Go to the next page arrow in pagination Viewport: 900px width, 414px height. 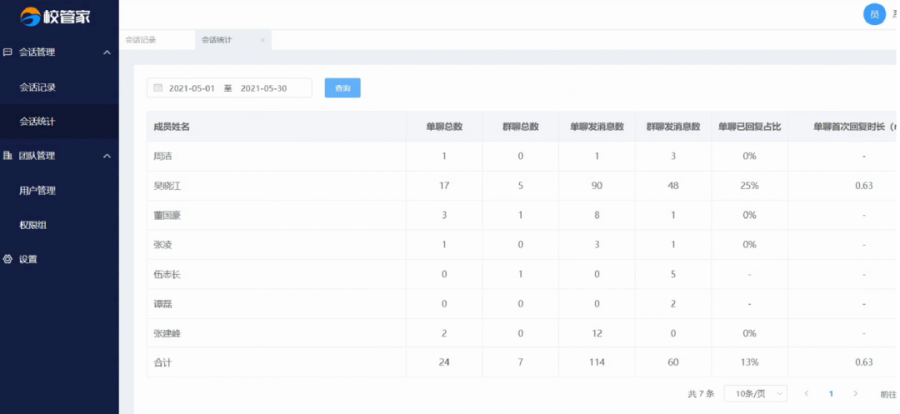pos(854,394)
